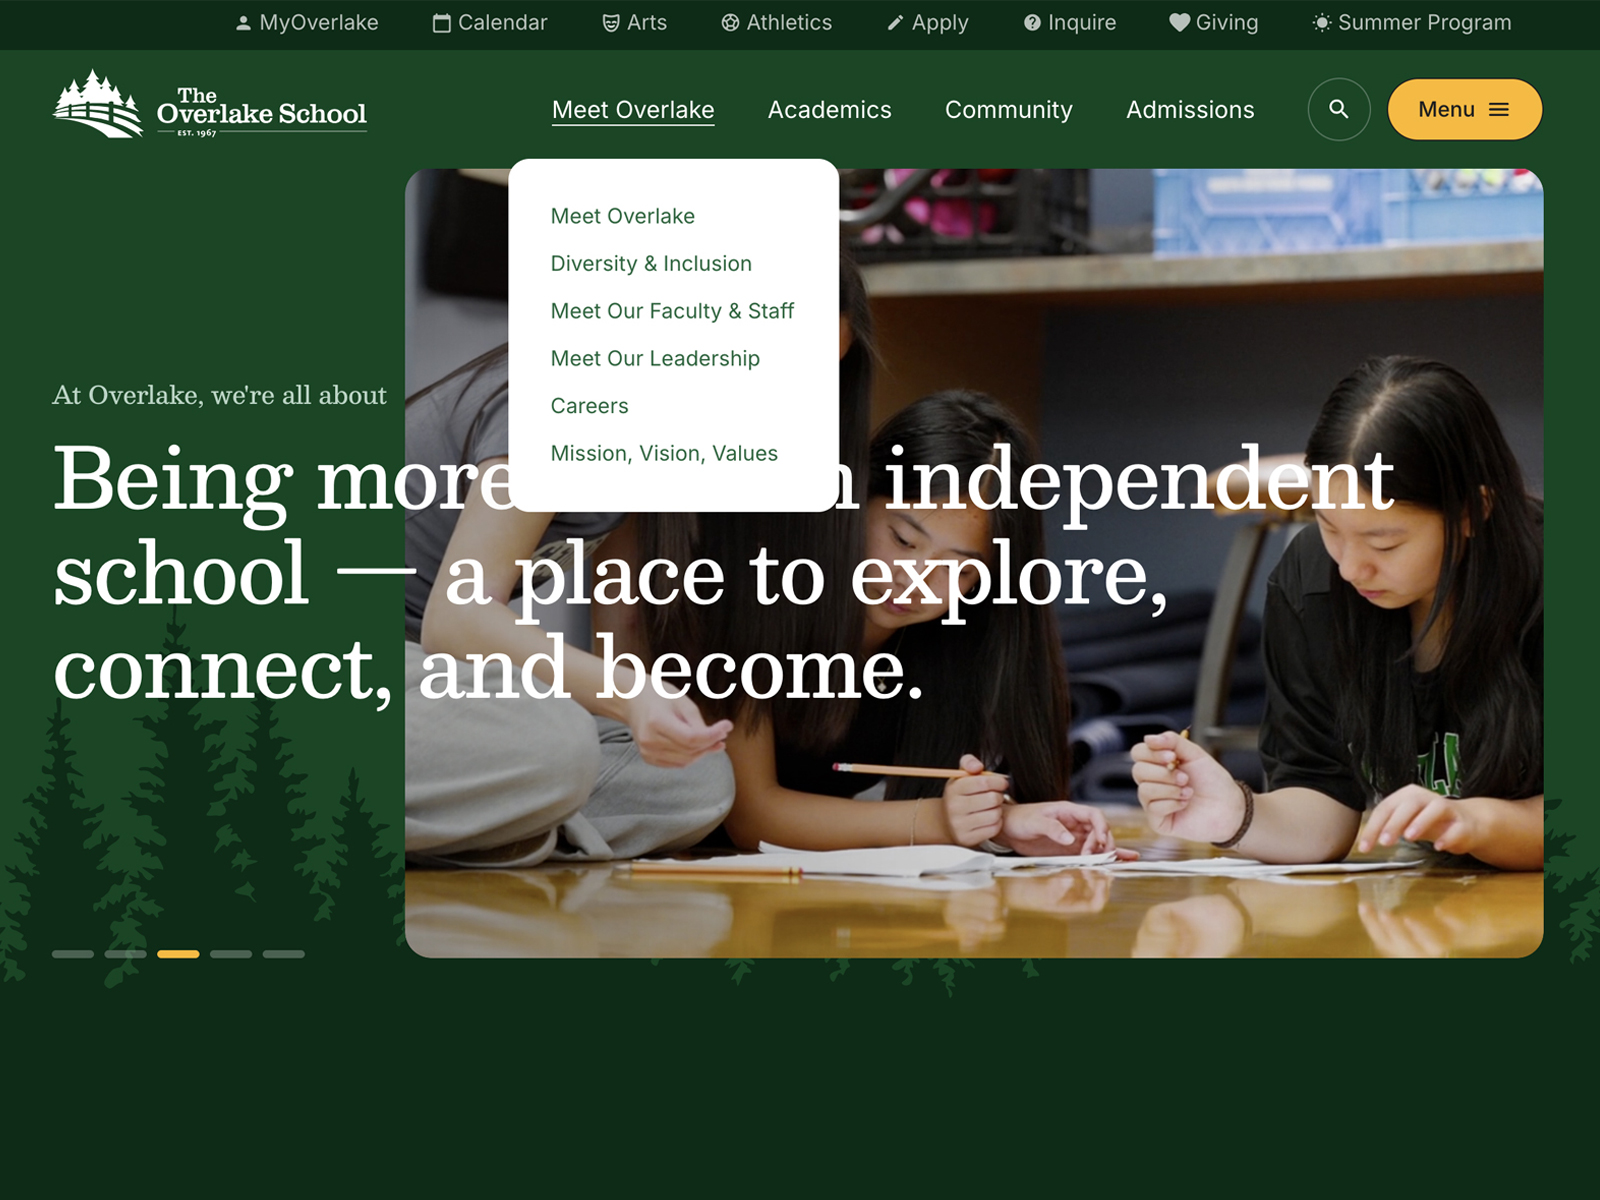Go home via The Overlake School logo
The height and width of the screenshot is (1200, 1600).
(x=210, y=105)
